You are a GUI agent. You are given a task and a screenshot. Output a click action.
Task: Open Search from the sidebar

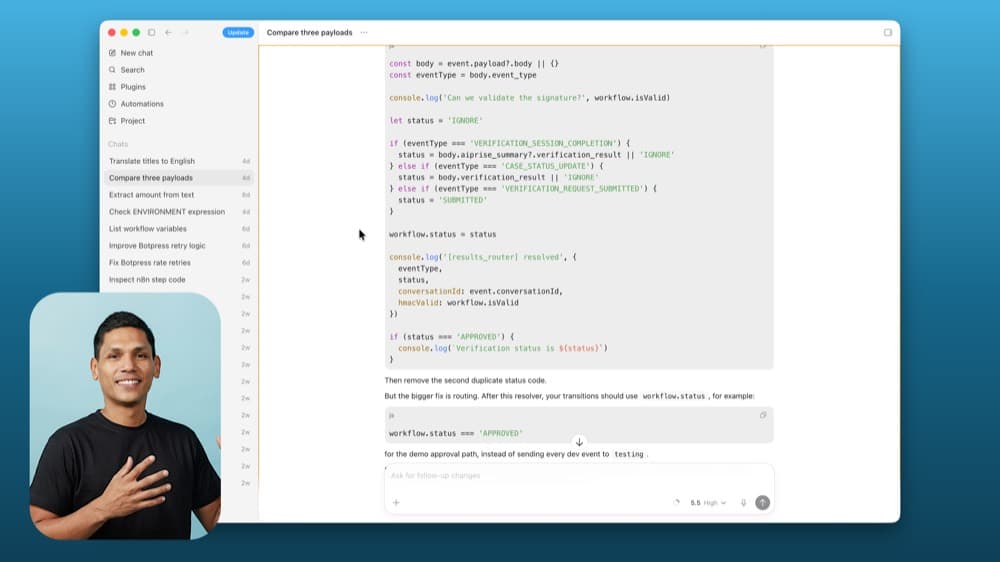coord(132,70)
